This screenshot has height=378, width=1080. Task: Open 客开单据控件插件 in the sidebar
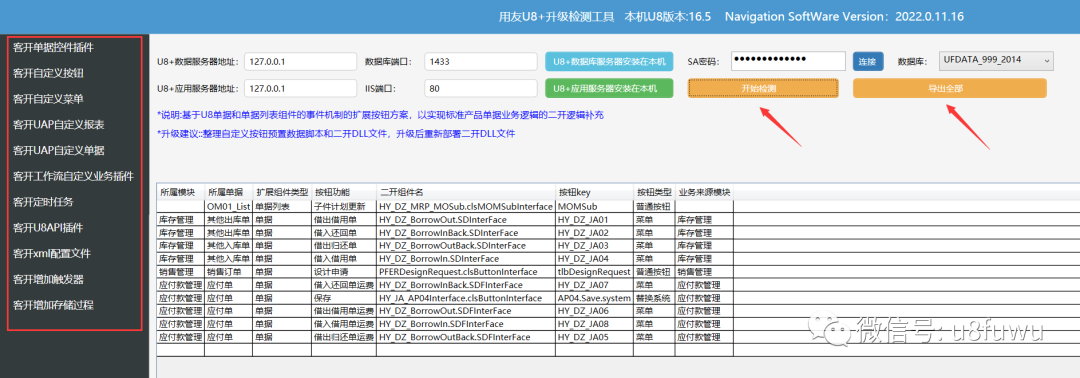pyautogui.click(x=54, y=48)
